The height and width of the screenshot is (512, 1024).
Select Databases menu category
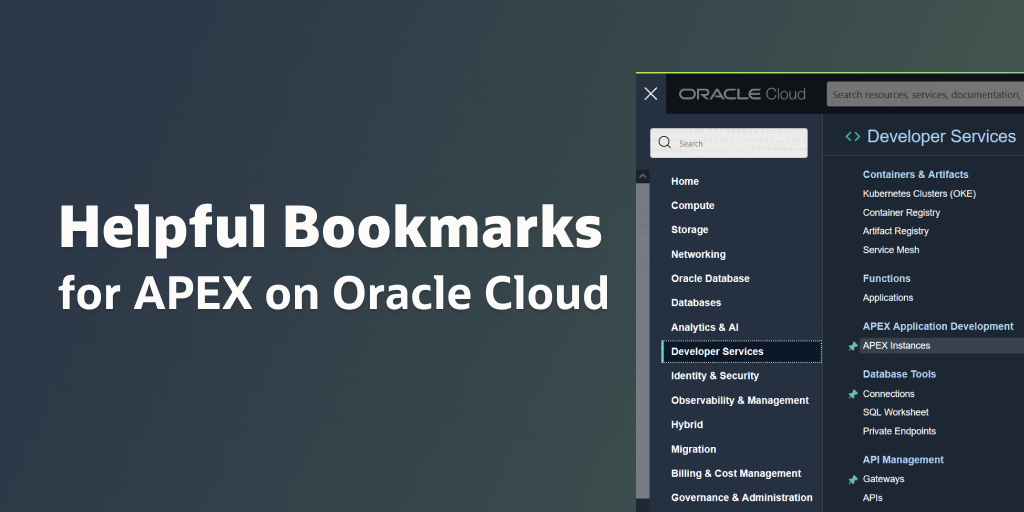tap(696, 302)
